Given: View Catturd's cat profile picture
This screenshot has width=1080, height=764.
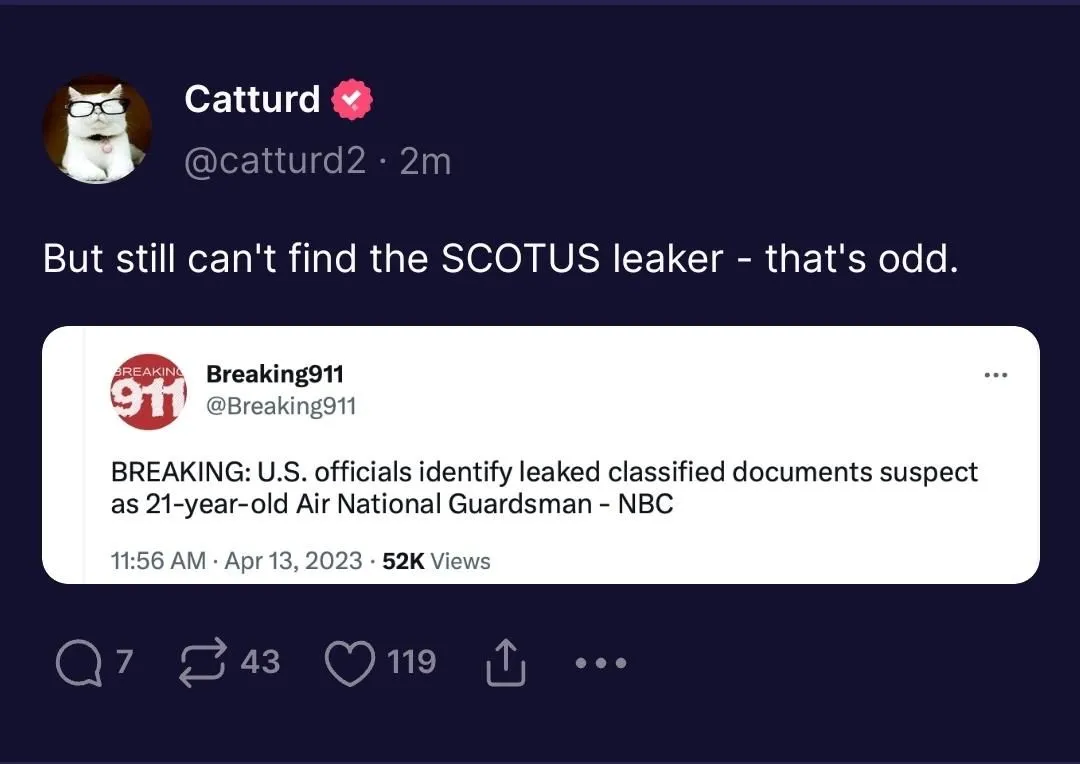Looking at the screenshot, I should tap(96, 131).
